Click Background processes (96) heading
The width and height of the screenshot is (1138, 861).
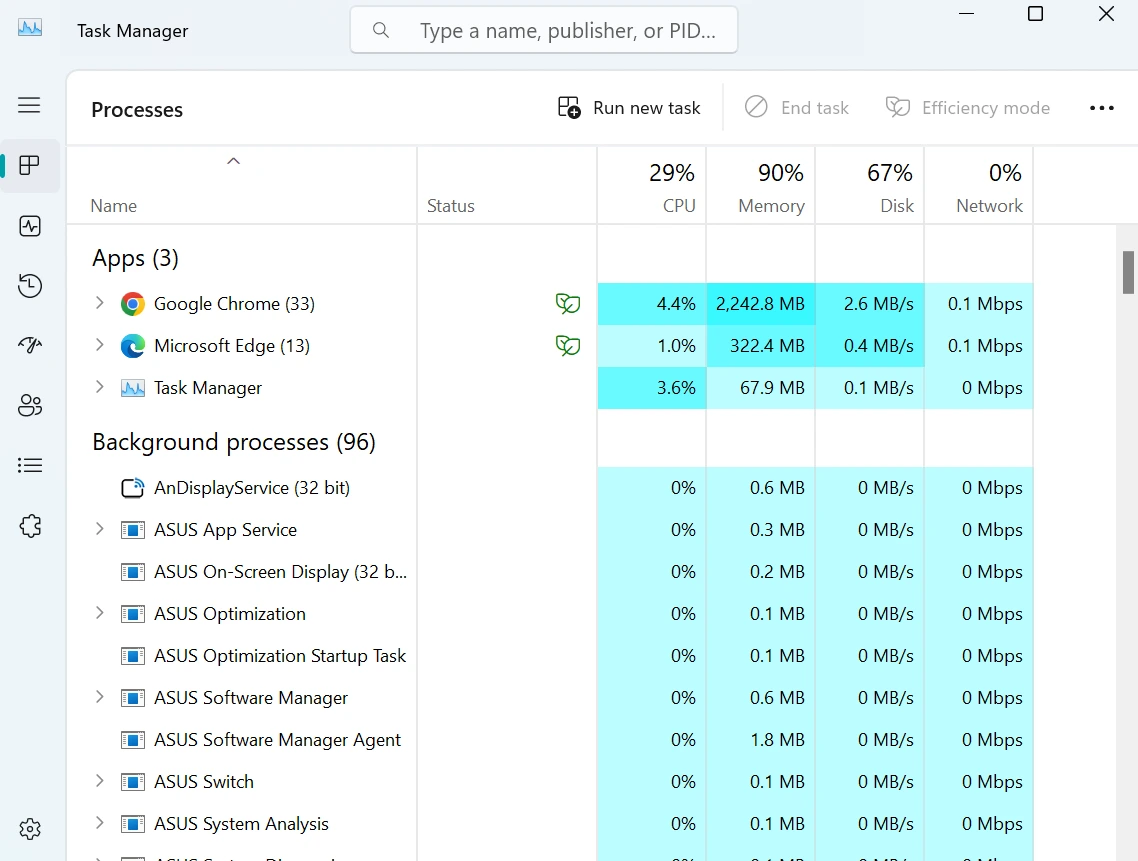coord(234,442)
